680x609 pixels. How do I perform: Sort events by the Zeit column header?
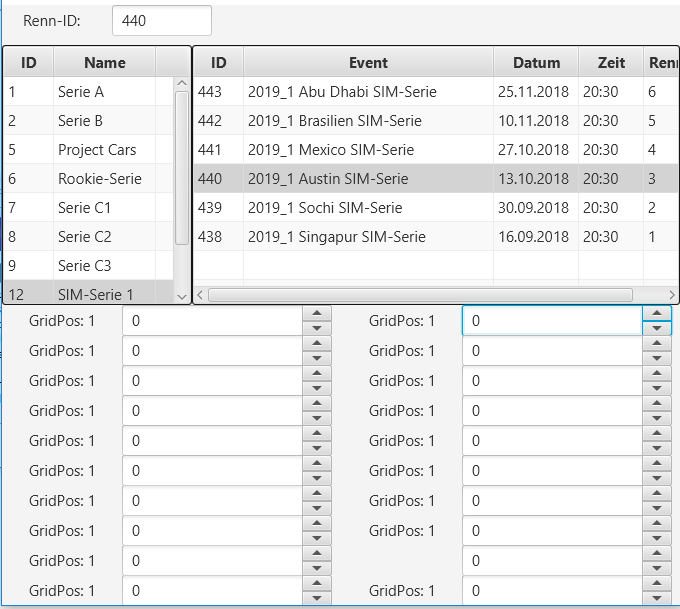[611, 62]
